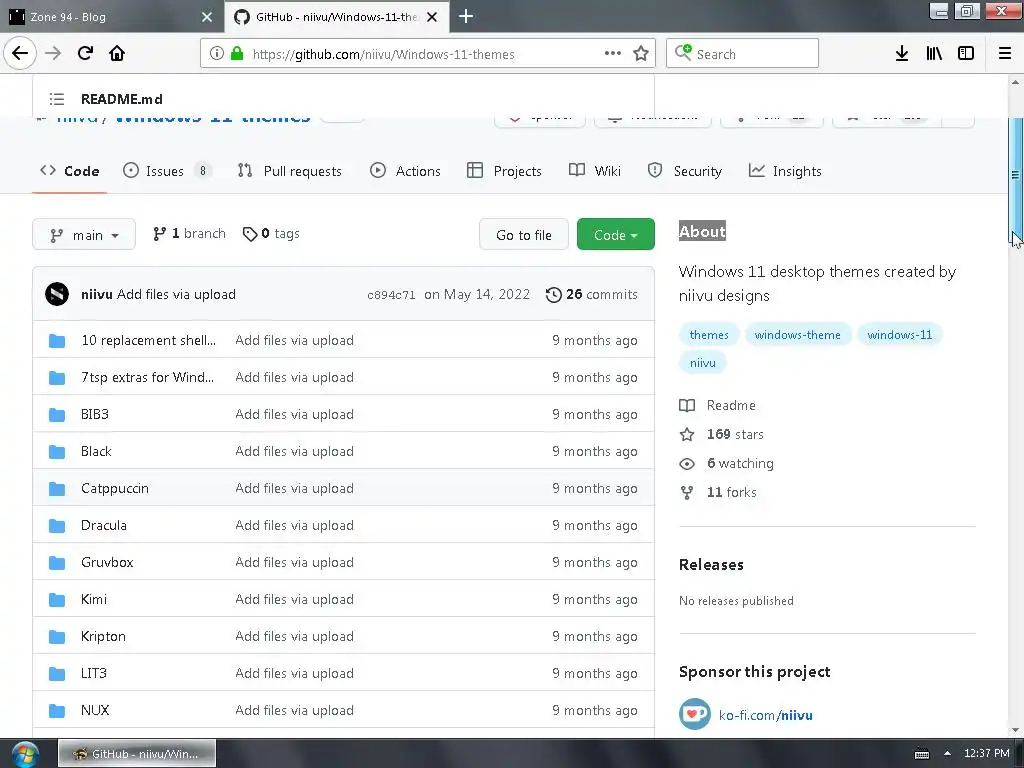Image resolution: width=1024 pixels, height=768 pixels.
Task: Open the Projects tab
Action: coord(504,171)
